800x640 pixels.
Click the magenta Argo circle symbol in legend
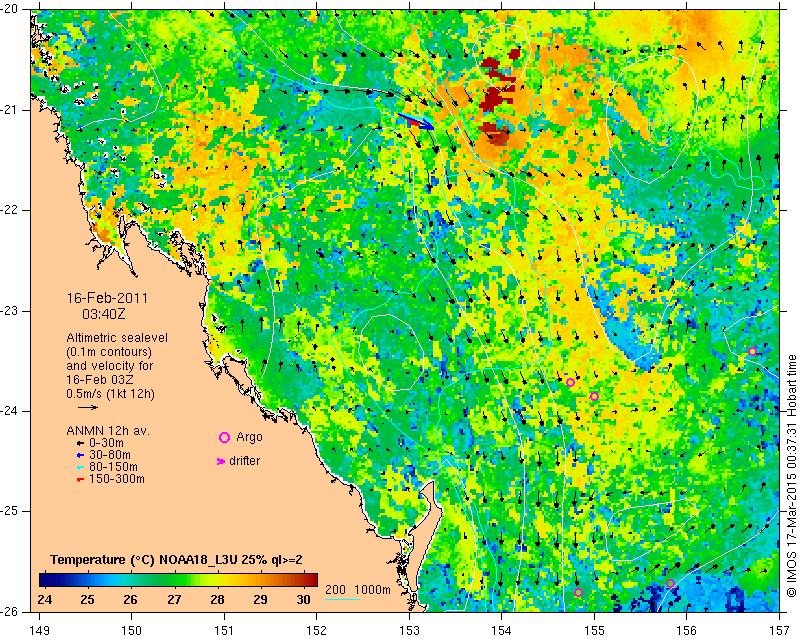pos(224,437)
